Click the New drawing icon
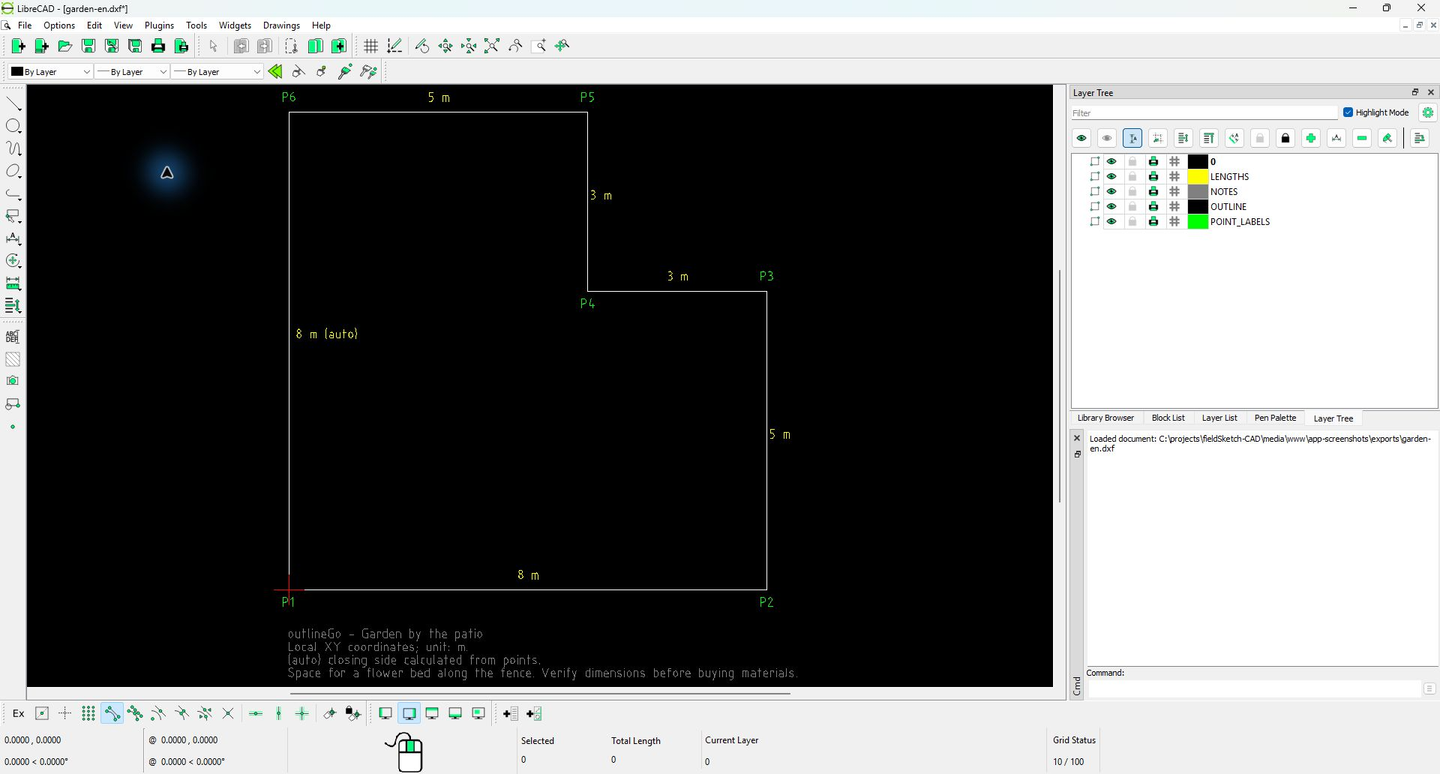This screenshot has width=1440, height=774. pyautogui.click(x=18, y=46)
